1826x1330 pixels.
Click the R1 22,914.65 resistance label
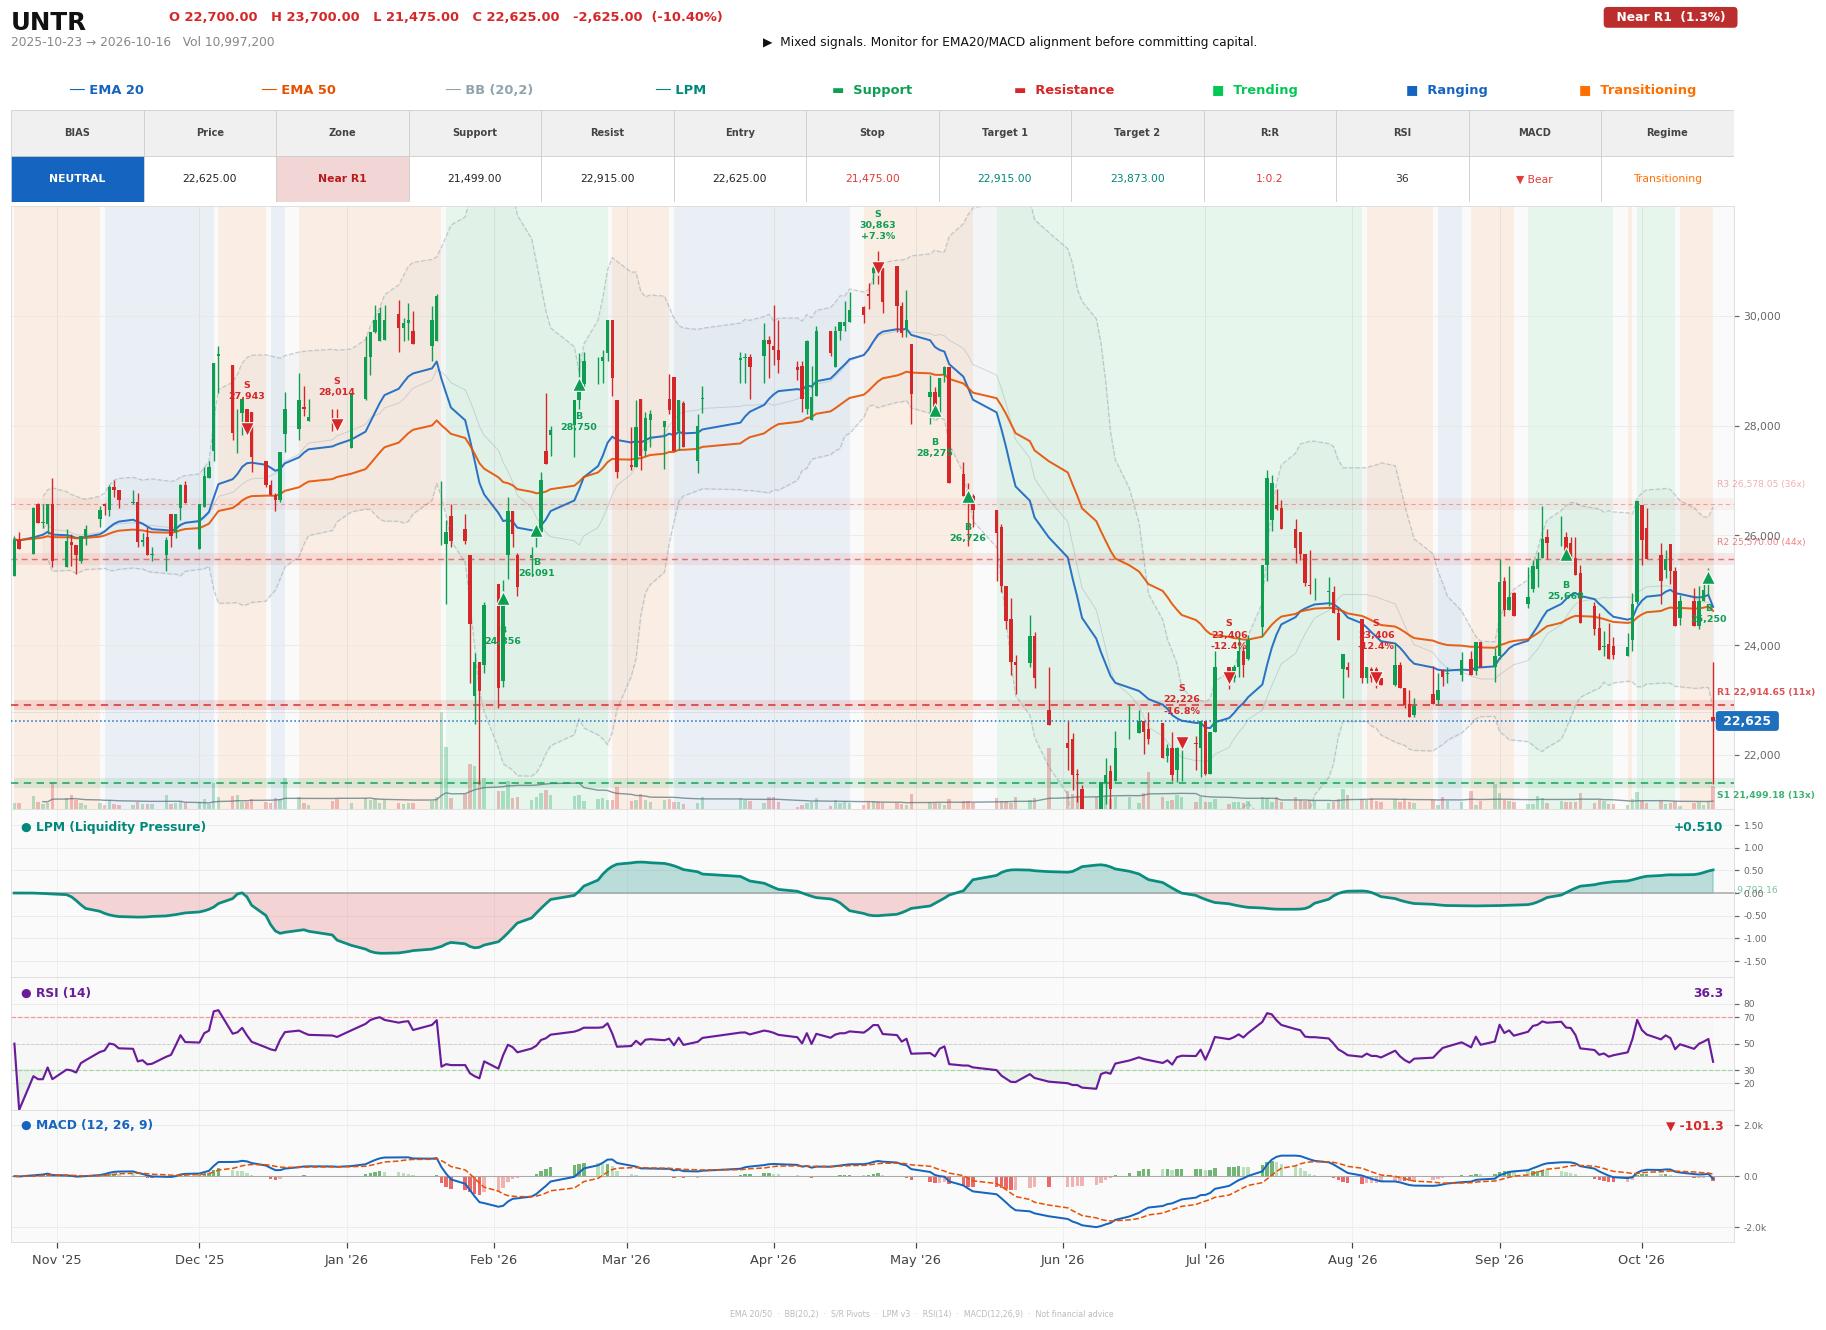tap(1765, 692)
